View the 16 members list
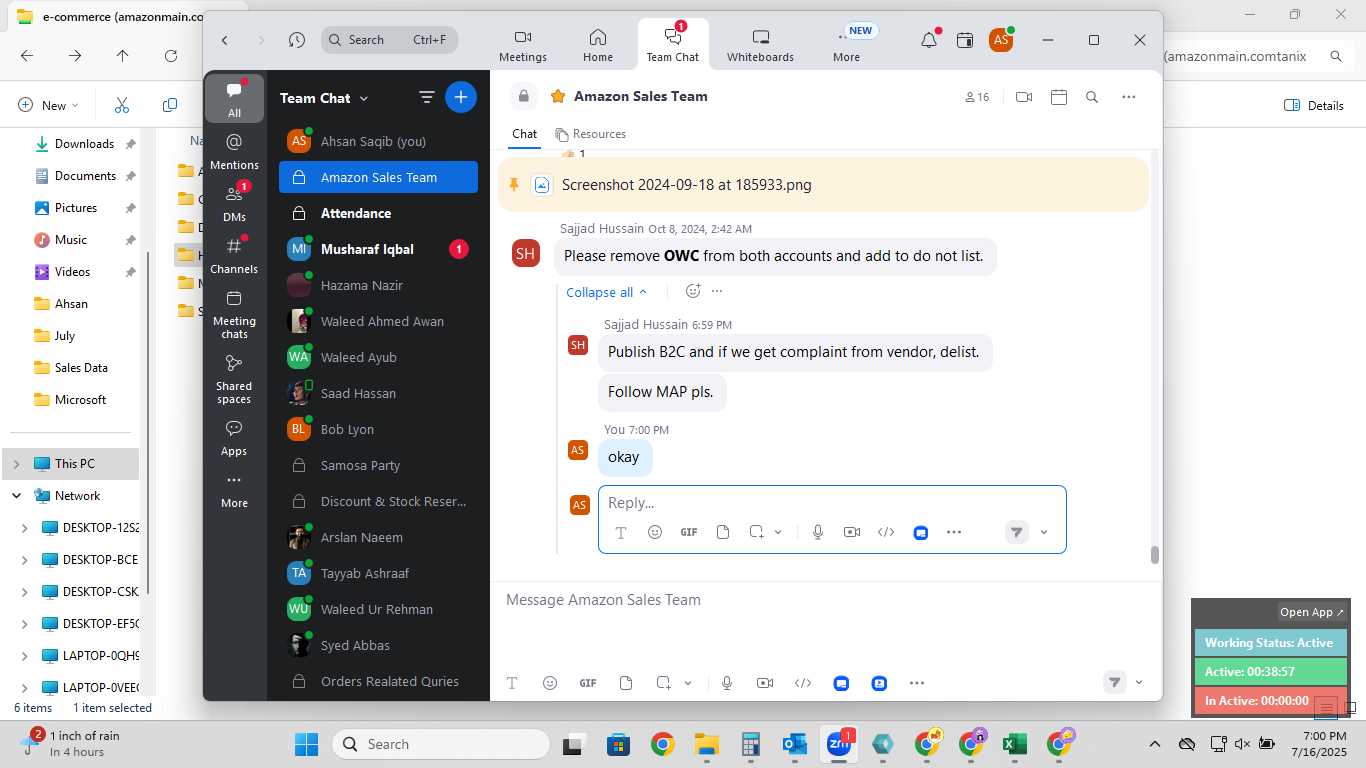This screenshot has height=768, width=1366. (976, 97)
